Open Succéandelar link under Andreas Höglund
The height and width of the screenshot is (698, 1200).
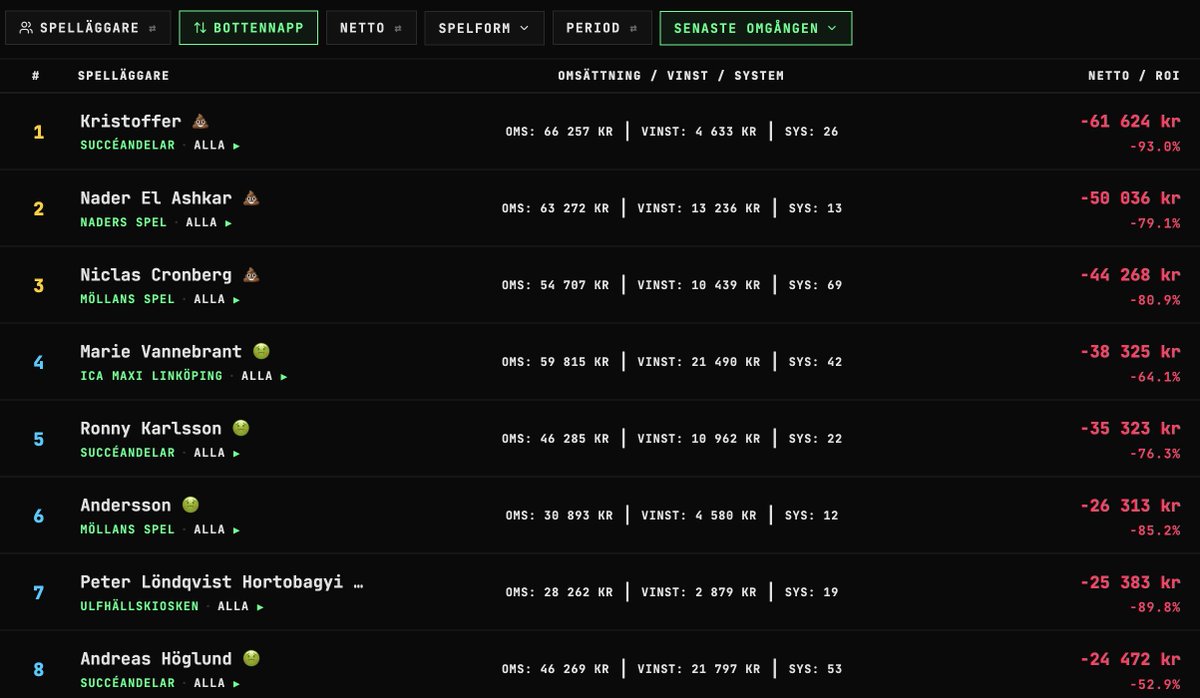[128, 684]
